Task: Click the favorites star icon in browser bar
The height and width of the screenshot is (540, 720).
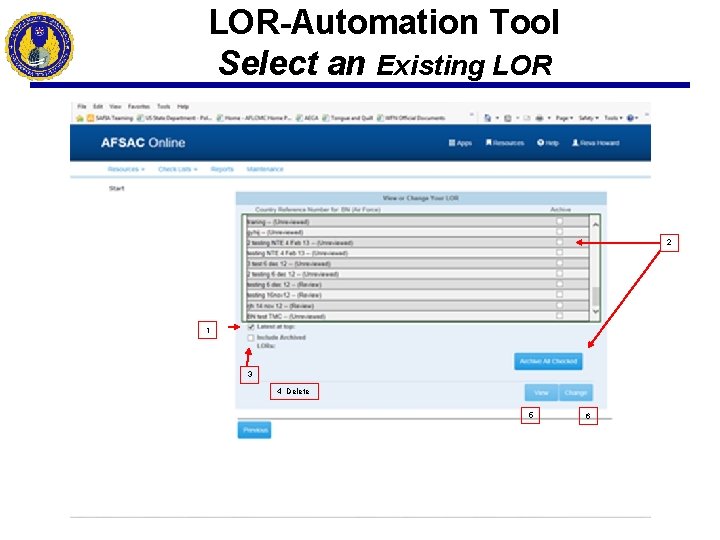Action: coord(80,118)
